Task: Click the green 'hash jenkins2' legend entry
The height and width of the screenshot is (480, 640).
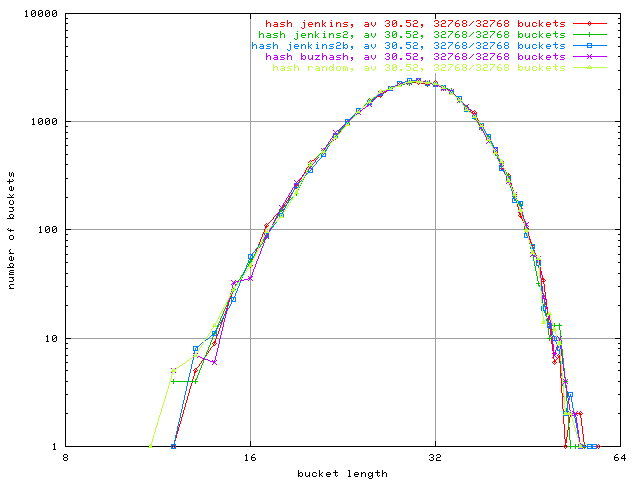Action: pos(412,35)
